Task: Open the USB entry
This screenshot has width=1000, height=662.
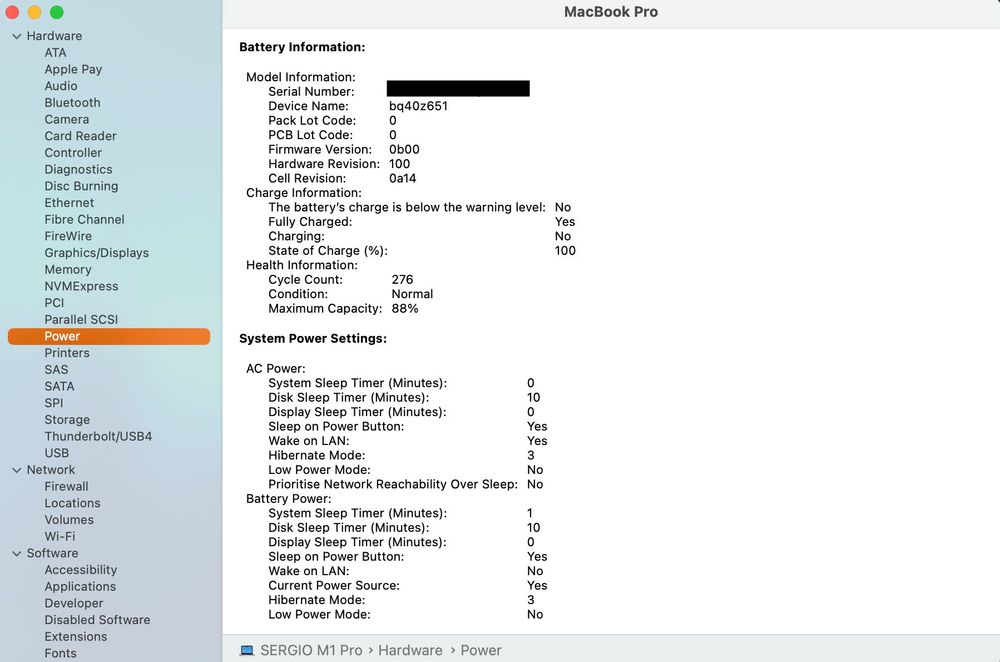Action: pos(57,453)
